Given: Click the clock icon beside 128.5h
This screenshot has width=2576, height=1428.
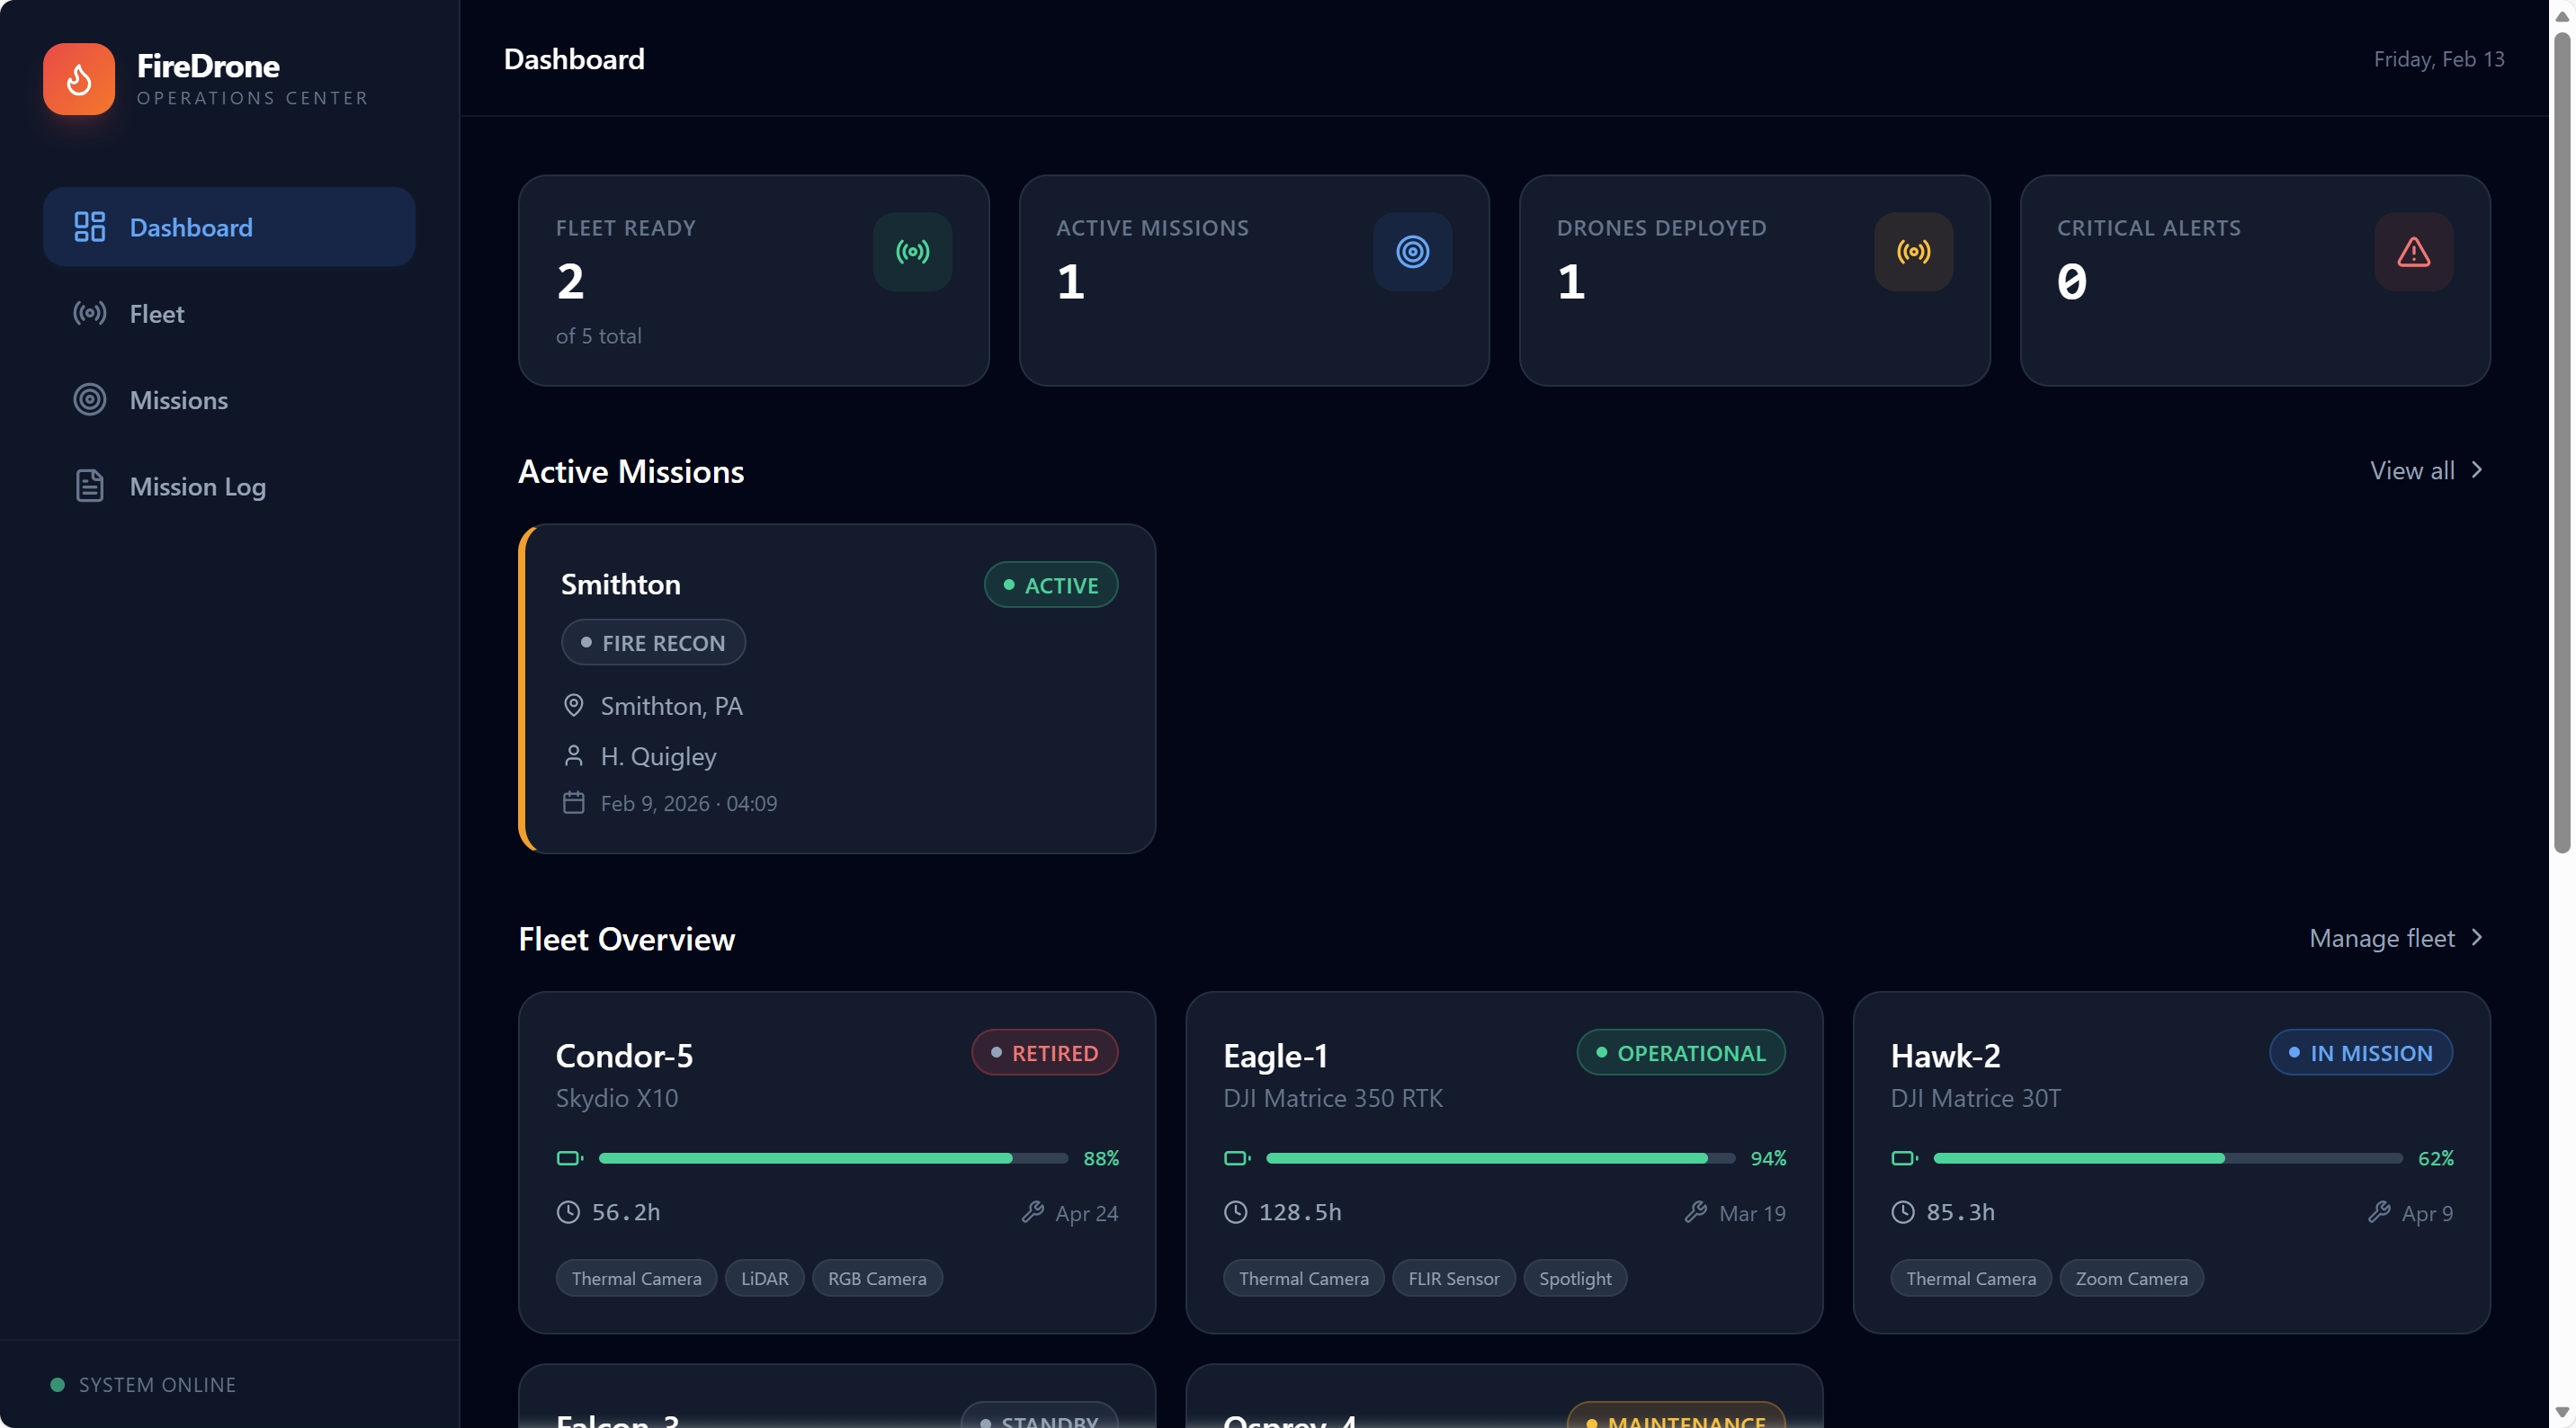Looking at the screenshot, I should click(x=1236, y=1213).
